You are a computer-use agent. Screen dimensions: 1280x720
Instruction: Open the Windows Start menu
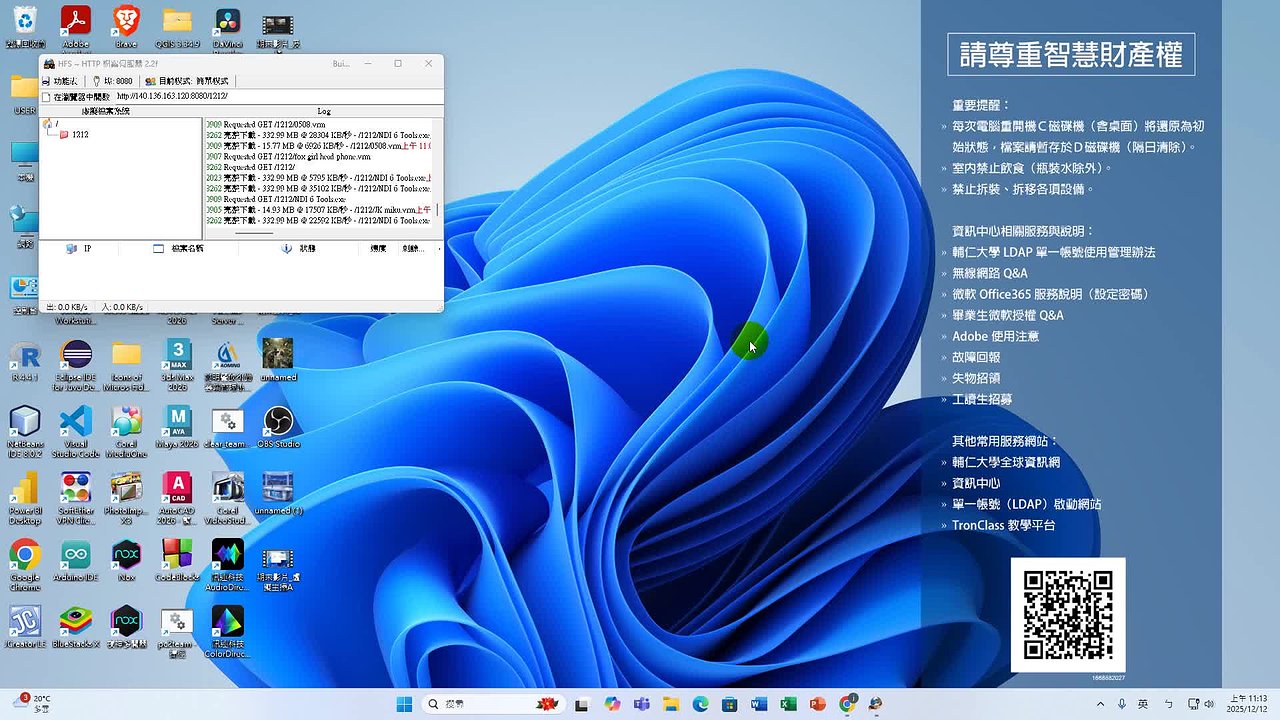pyautogui.click(x=404, y=704)
